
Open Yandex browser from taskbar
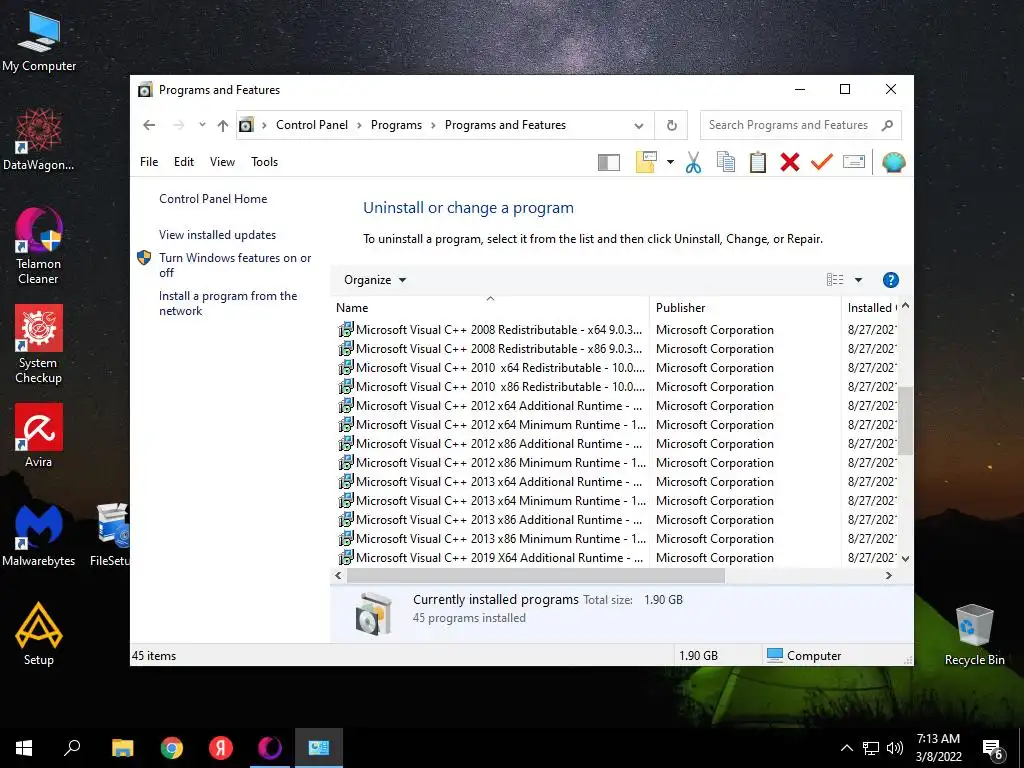point(221,748)
